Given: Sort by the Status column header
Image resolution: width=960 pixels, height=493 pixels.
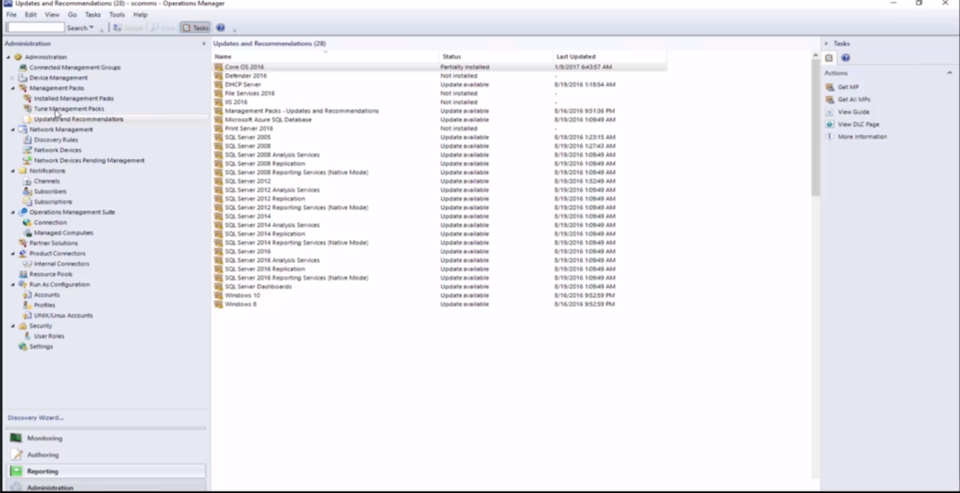Looking at the screenshot, I should (497, 56).
